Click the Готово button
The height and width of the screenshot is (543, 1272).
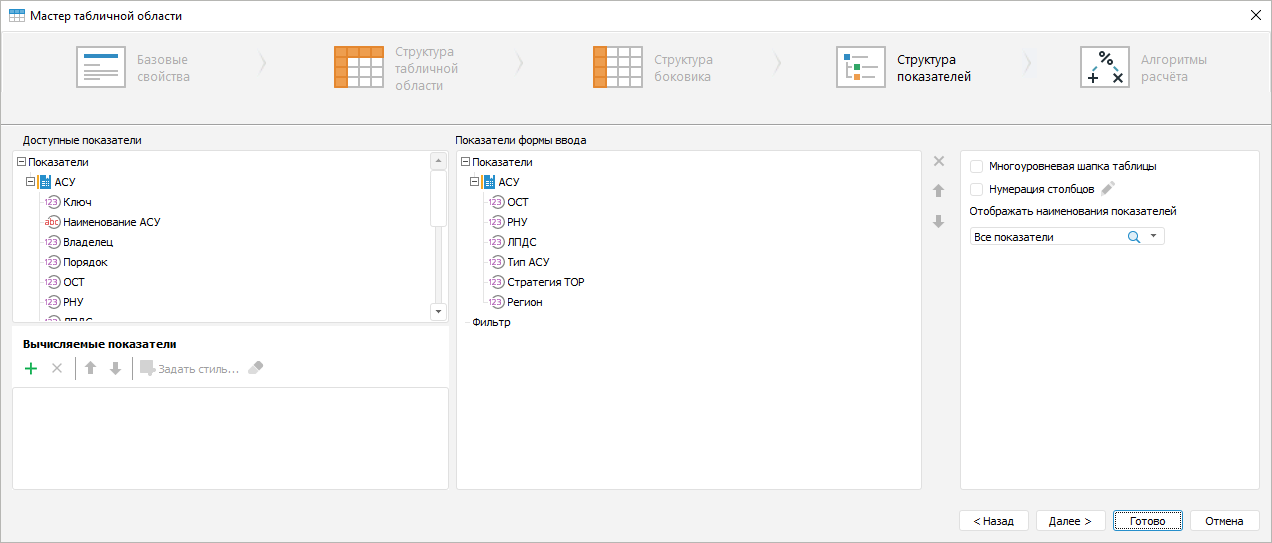(1147, 521)
